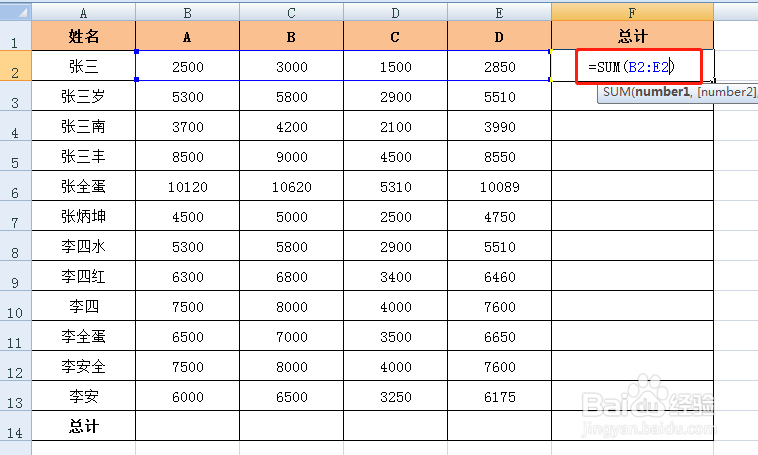Click cell with value 6800
This screenshot has width=758, height=455.
tap(292, 276)
